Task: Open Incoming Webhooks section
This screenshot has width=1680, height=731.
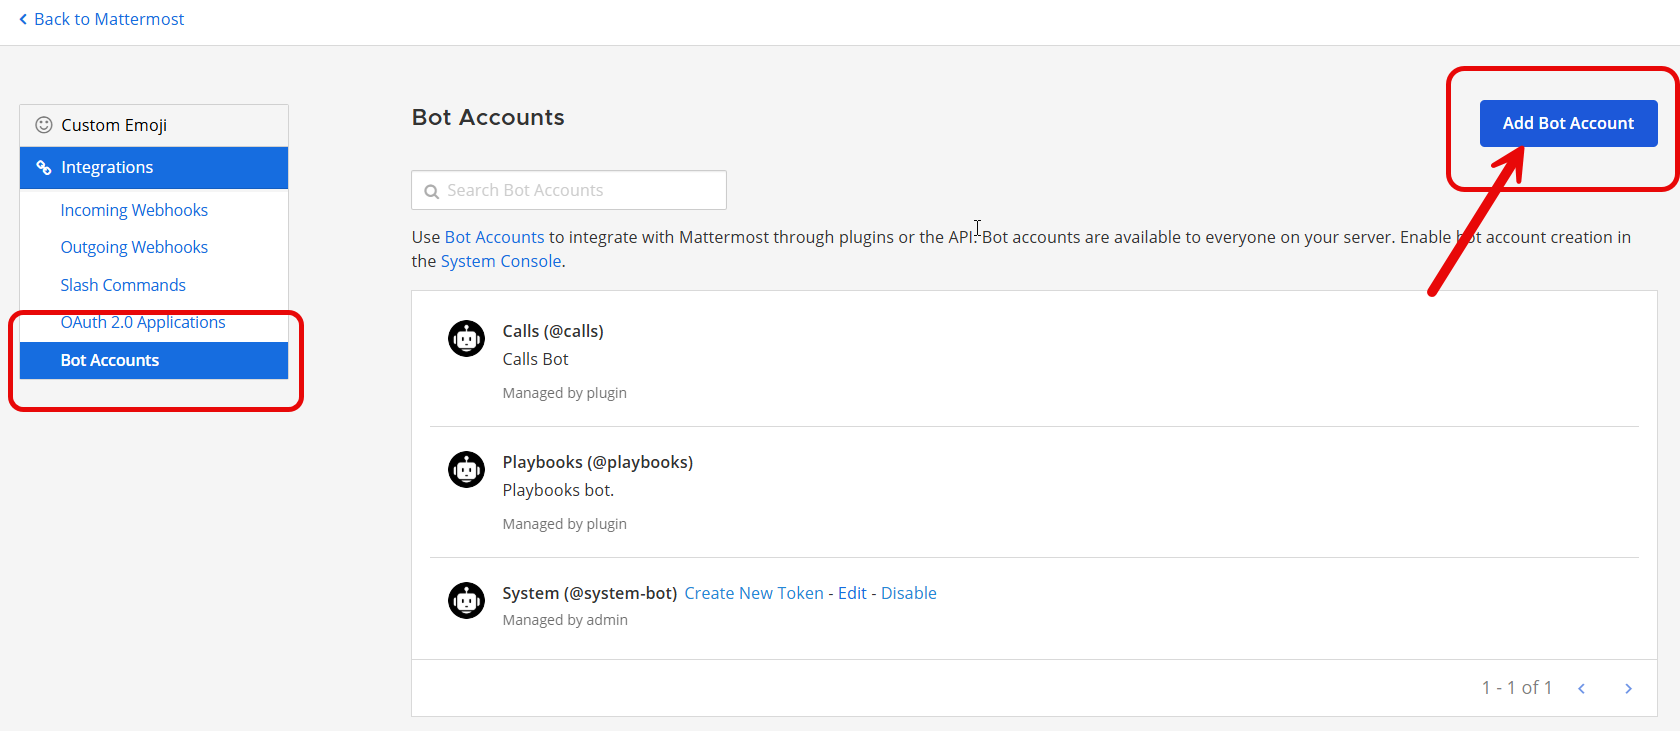Action: tap(134, 210)
